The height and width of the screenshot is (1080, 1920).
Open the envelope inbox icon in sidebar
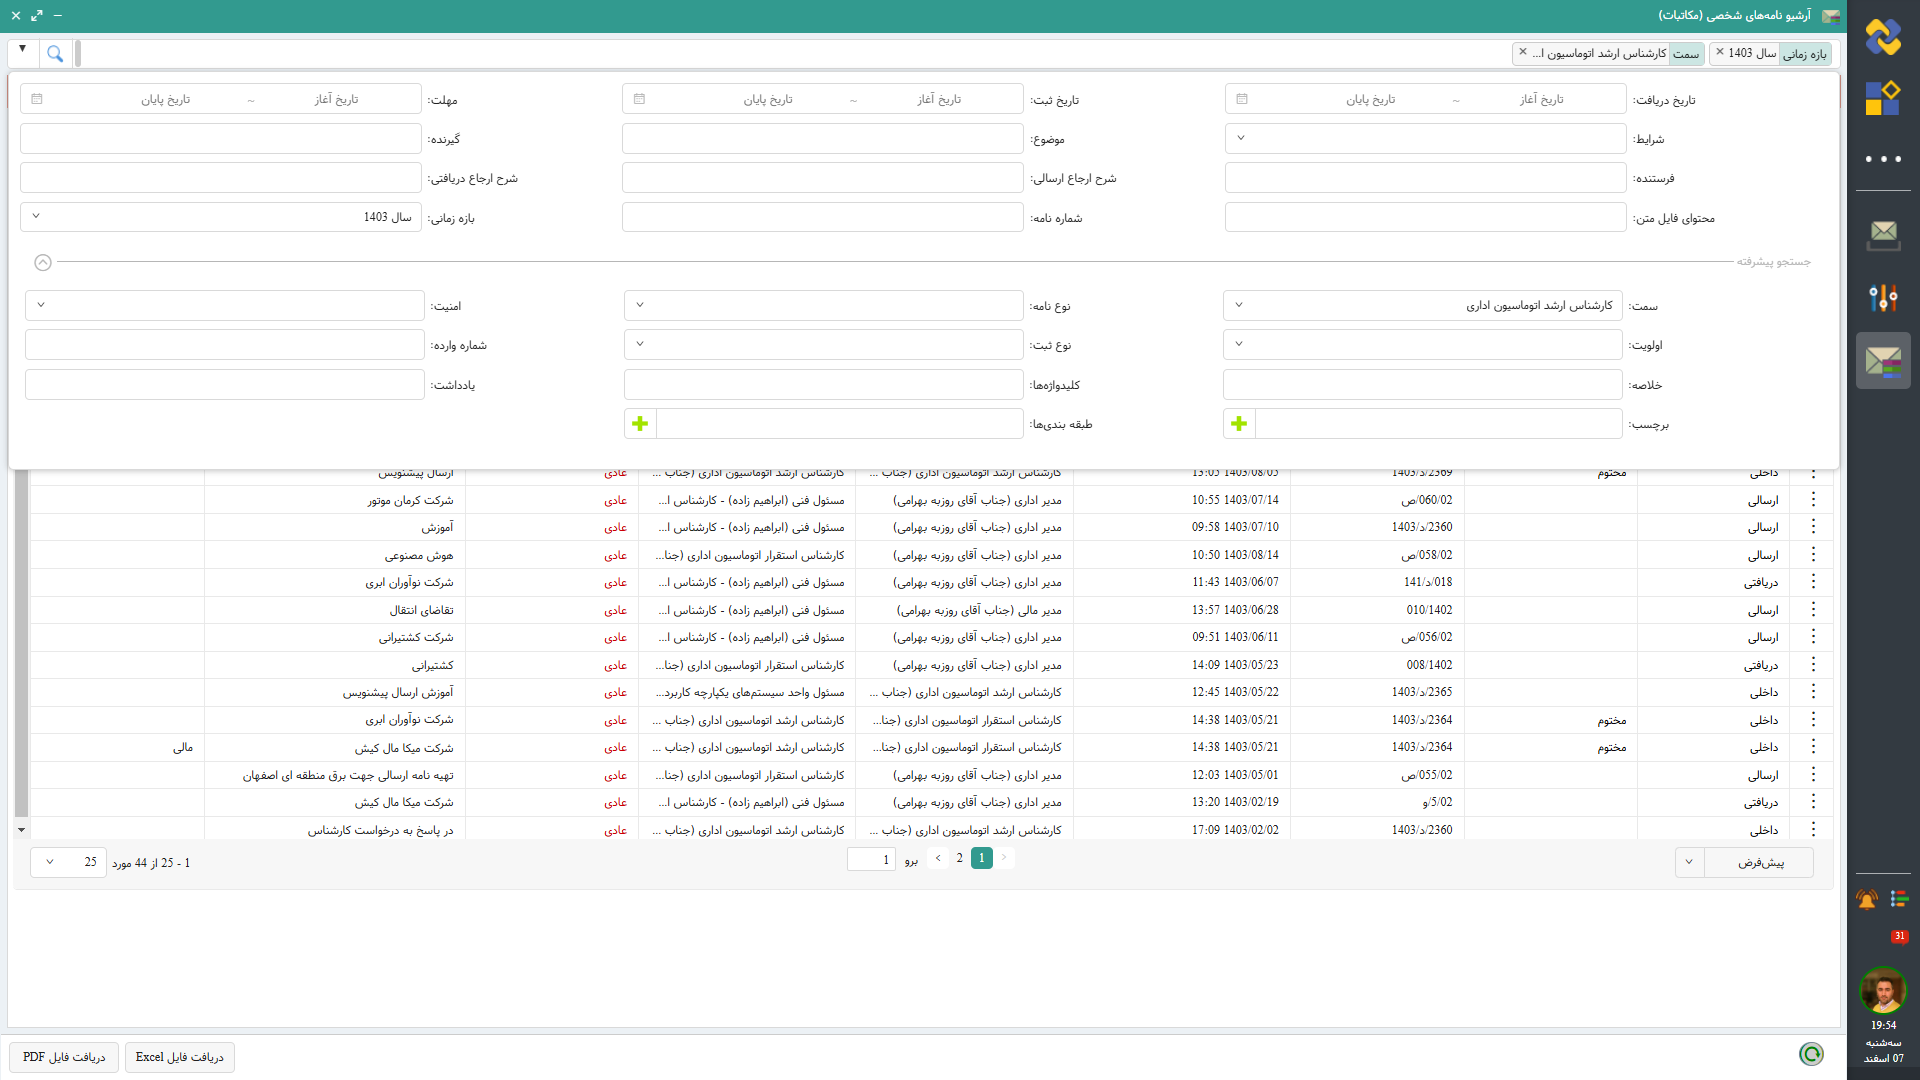tap(1883, 233)
